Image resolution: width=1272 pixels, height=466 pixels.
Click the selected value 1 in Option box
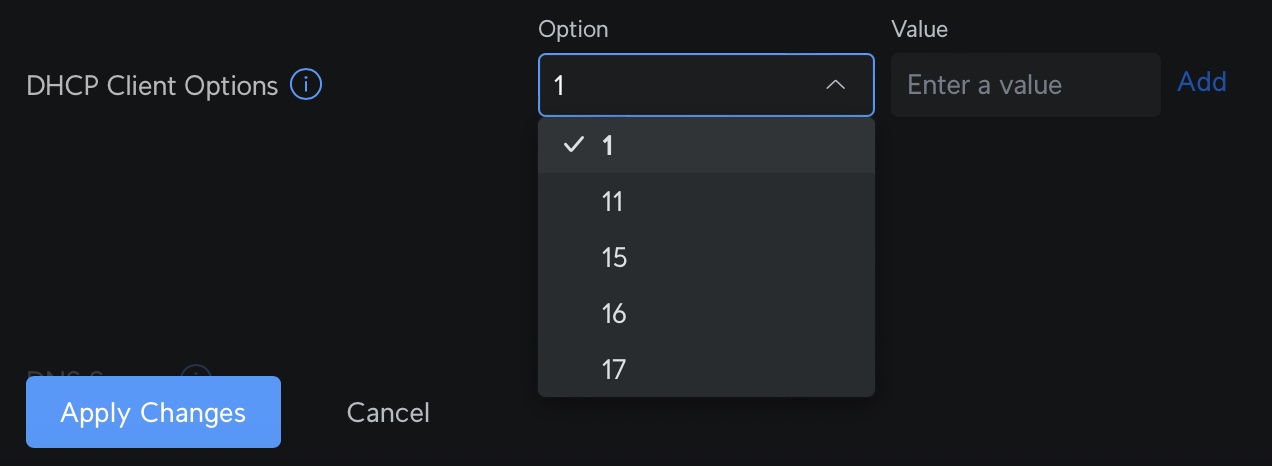pyautogui.click(x=559, y=86)
